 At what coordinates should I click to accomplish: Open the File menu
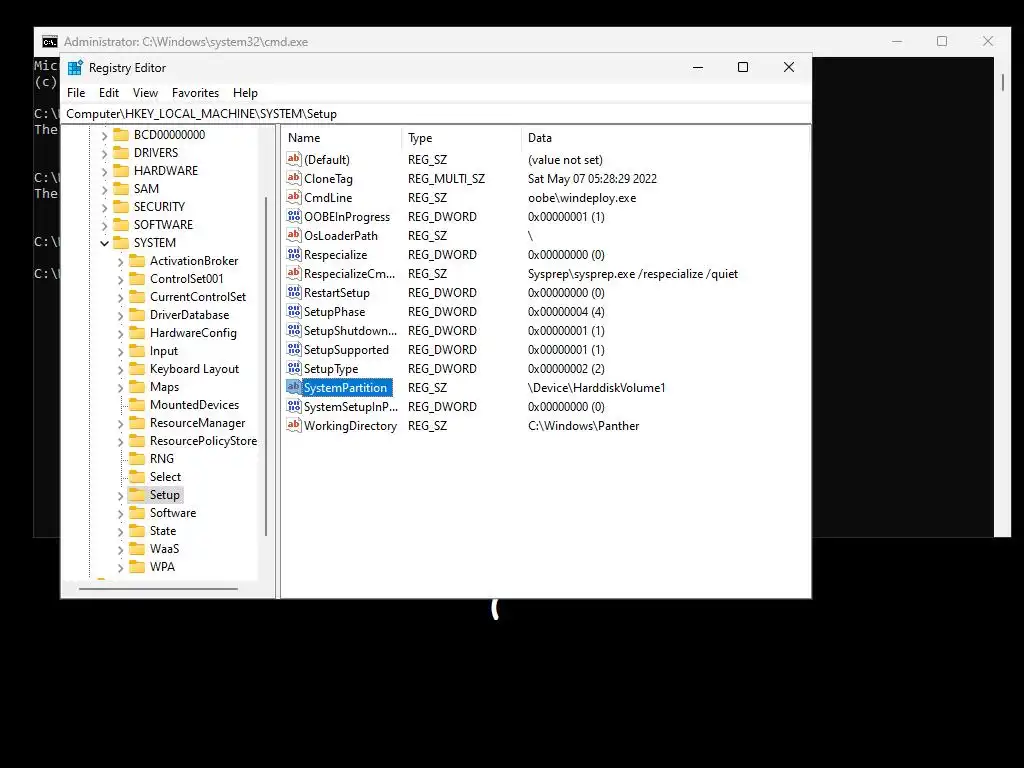76,93
